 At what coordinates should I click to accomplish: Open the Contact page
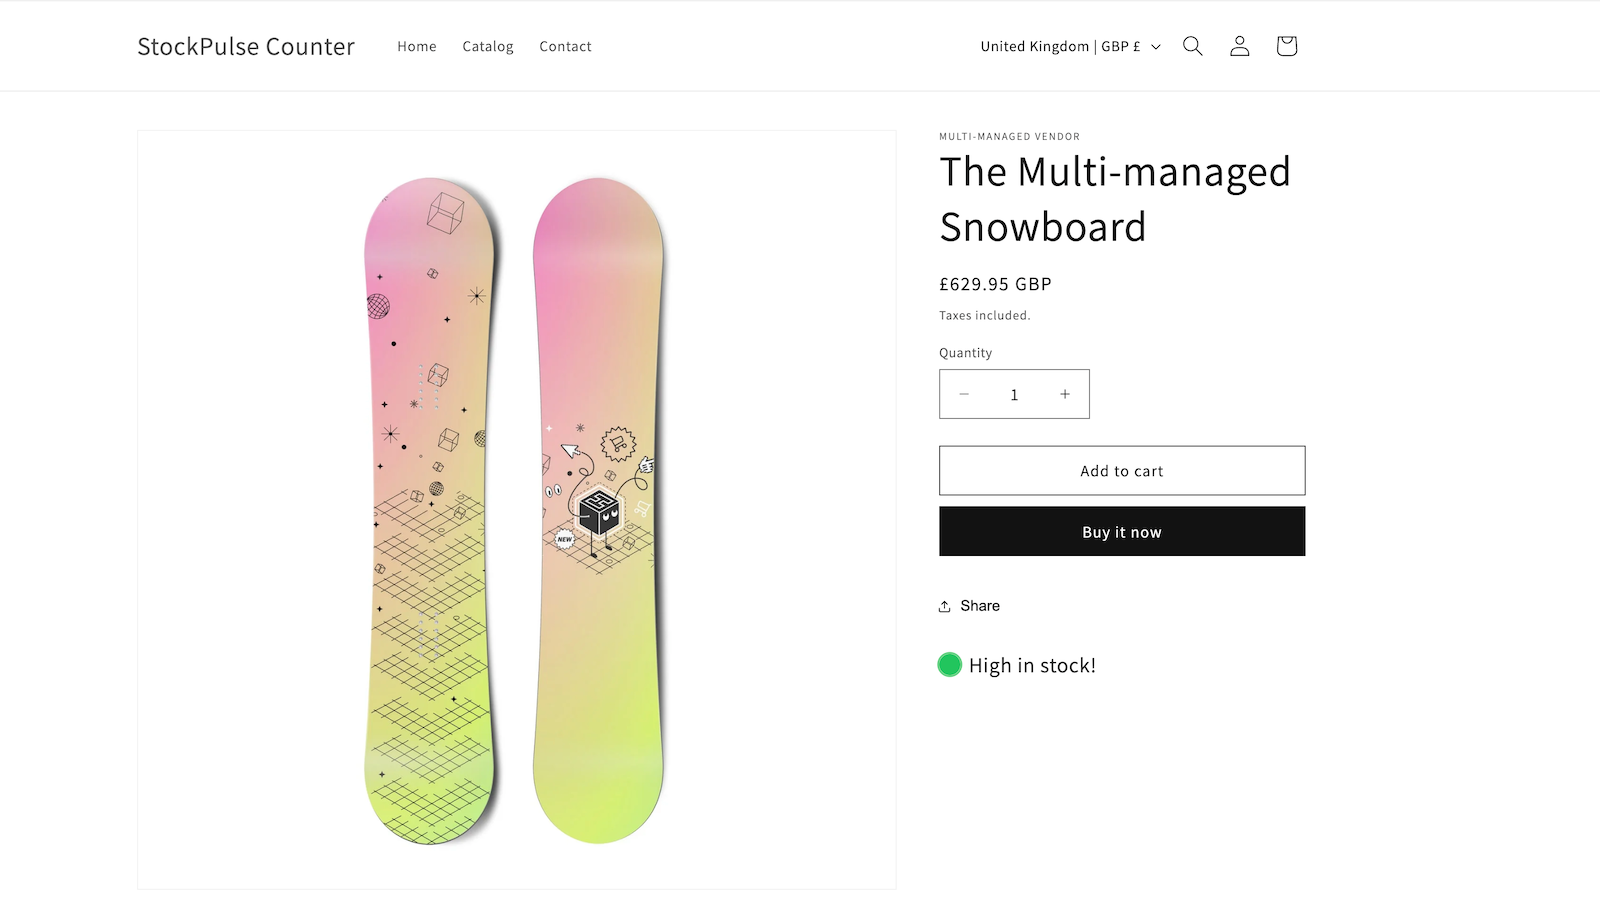point(565,46)
